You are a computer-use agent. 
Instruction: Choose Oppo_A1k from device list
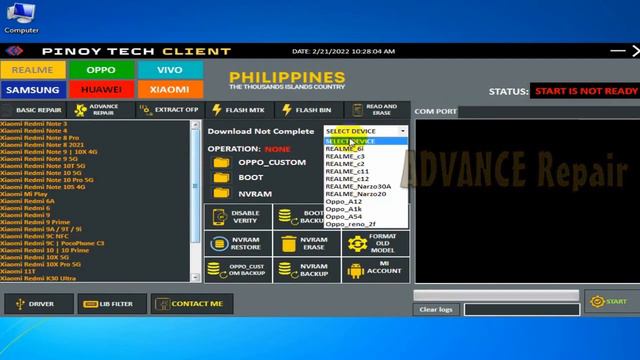pos(366,209)
